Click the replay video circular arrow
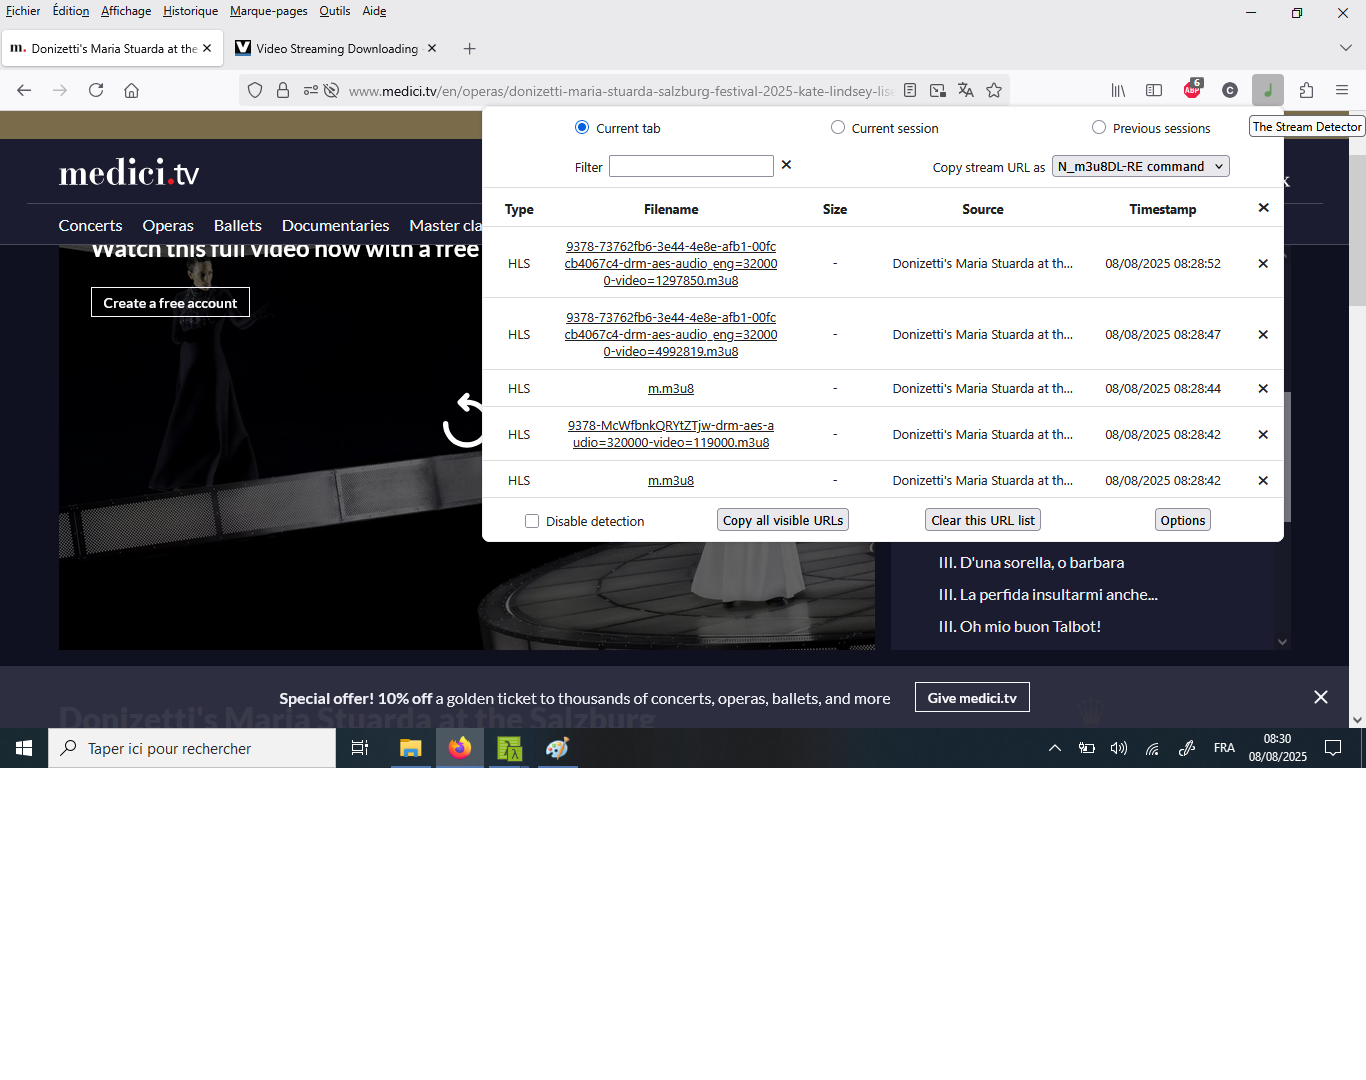This screenshot has height=1080, width=1366. point(463,420)
